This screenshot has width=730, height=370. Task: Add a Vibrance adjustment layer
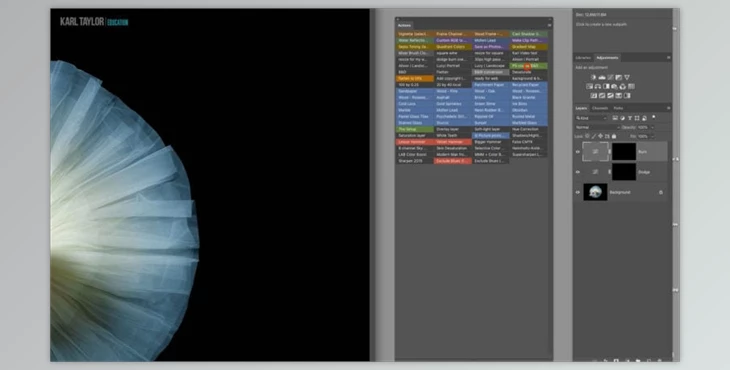click(627, 77)
